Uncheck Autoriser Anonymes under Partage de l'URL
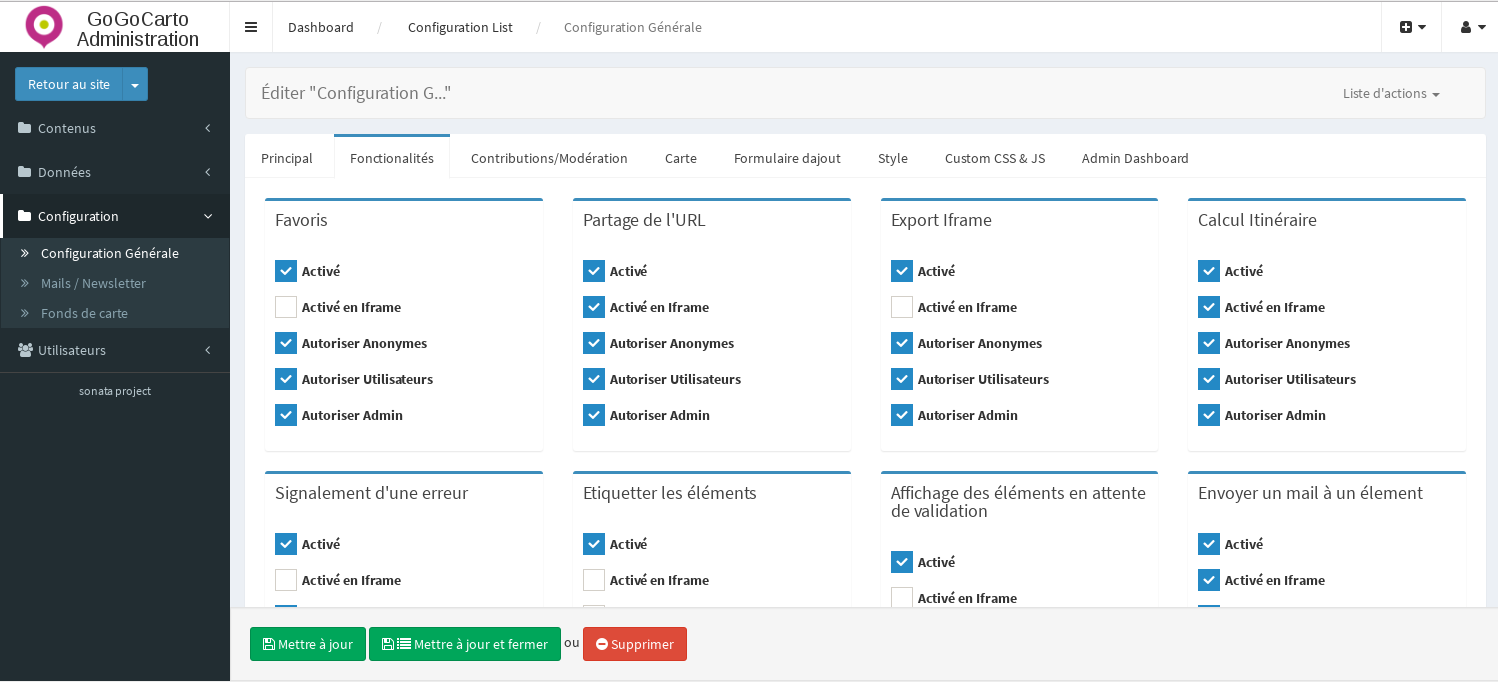Image resolution: width=1498 pixels, height=682 pixels. click(594, 343)
